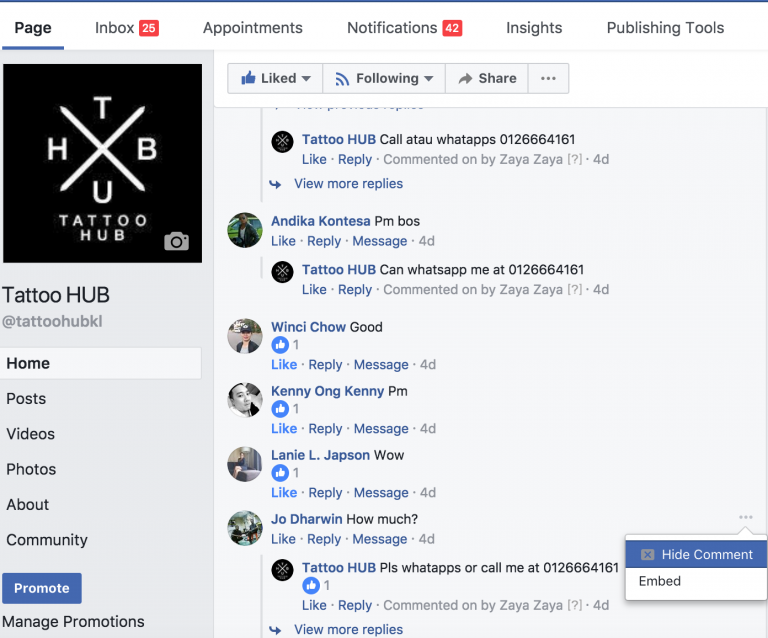Click the Share button with arrow icon
Viewport: 768px width, 638px height.
(487, 78)
